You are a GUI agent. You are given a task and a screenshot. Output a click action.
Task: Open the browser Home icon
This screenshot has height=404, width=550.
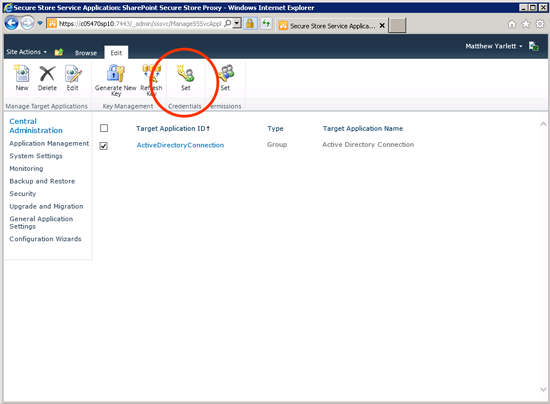pos(512,24)
